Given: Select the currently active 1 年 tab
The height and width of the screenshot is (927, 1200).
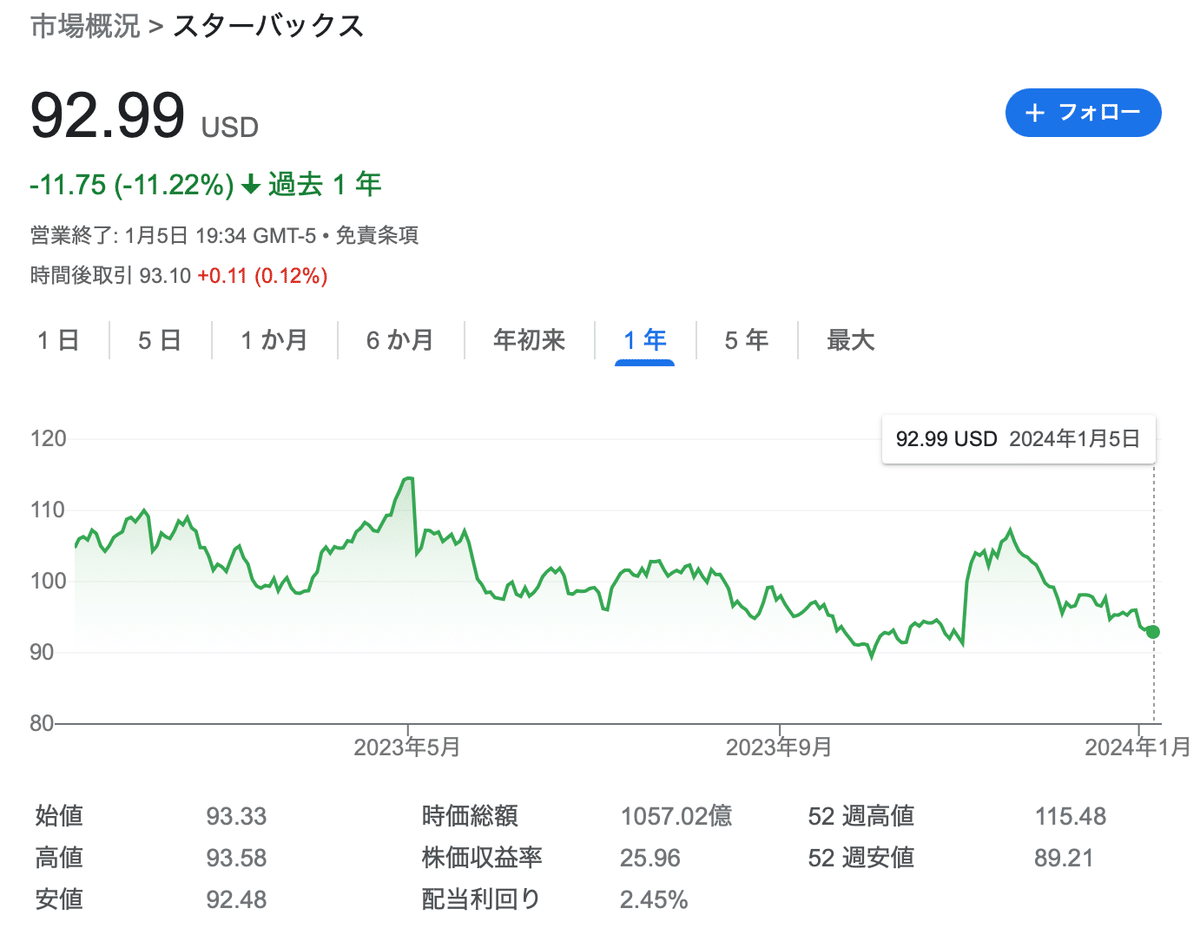Looking at the screenshot, I should click(x=645, y=340).
